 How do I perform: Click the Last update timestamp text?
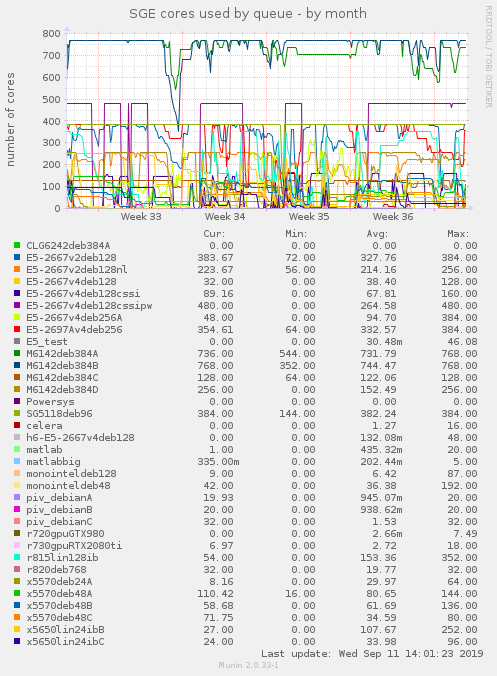point(372,654)
